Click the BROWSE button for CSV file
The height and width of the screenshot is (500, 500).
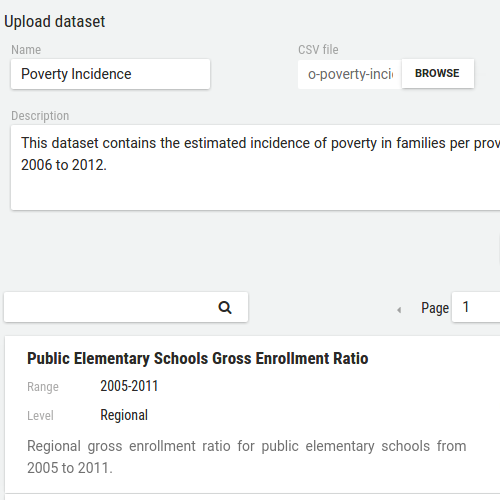coord(438,73)
